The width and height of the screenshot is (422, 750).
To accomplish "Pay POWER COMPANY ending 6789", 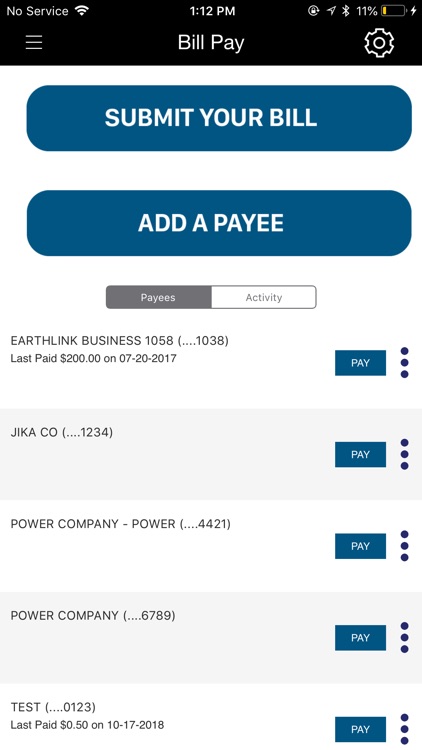I will click(360, 638).
